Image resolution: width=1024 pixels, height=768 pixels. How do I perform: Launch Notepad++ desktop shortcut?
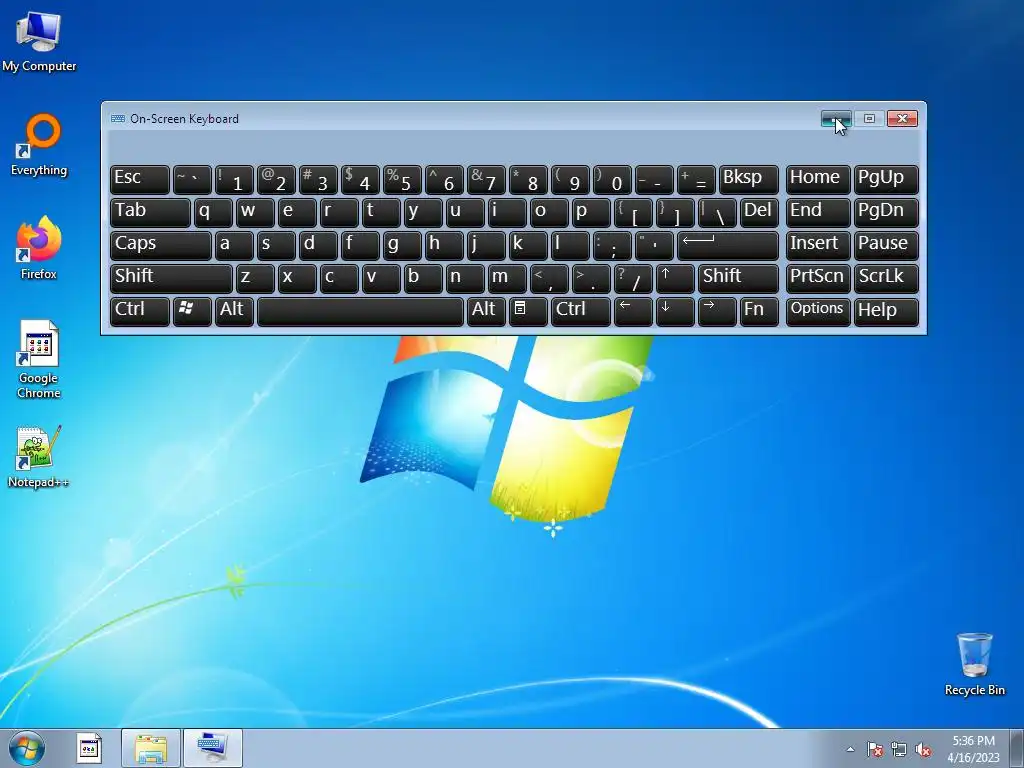(x=39, y=457)
